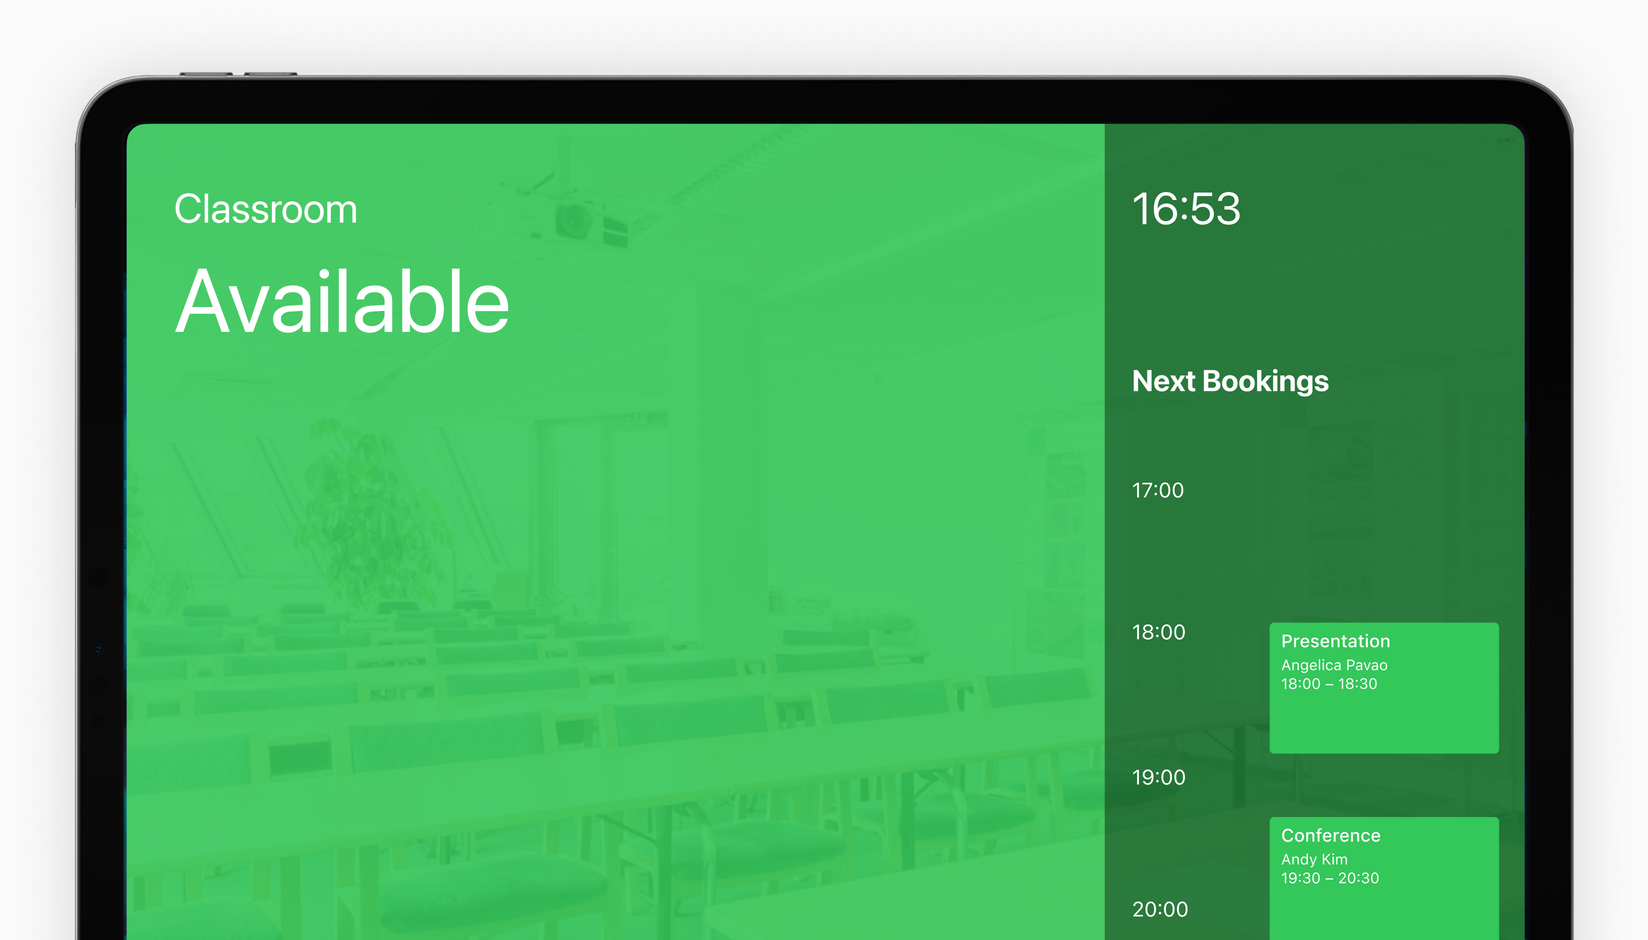Click the 20:00 timeline marker
This screenshot has width=1648, height=940.
pos(1160,909)
